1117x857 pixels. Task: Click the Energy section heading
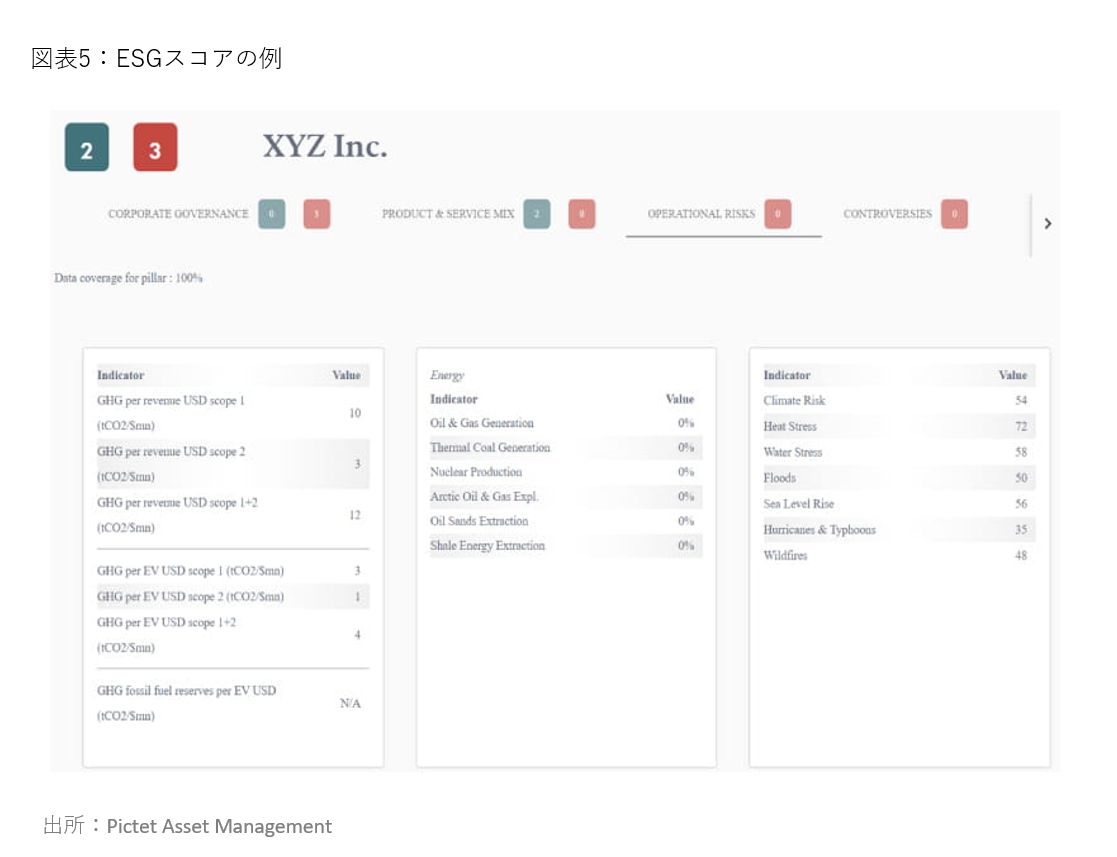447,375
